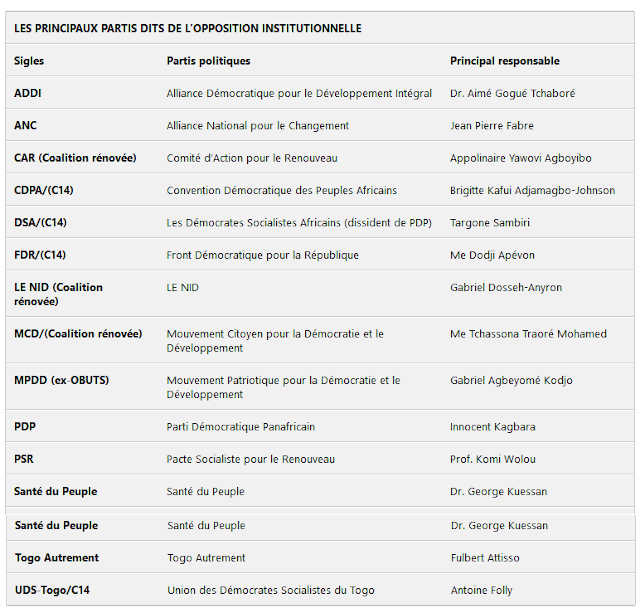Click the name Fulbert Attisso
This screenshot has height=608, width=640.
[485, 558]
